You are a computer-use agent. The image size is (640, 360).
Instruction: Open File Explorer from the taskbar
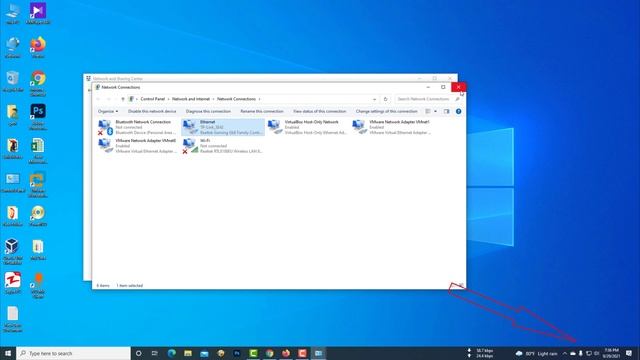(188, 353)
